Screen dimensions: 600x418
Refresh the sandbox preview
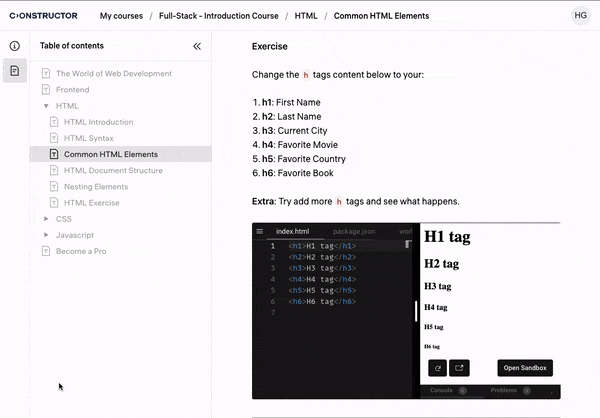(x=438, y=367)
